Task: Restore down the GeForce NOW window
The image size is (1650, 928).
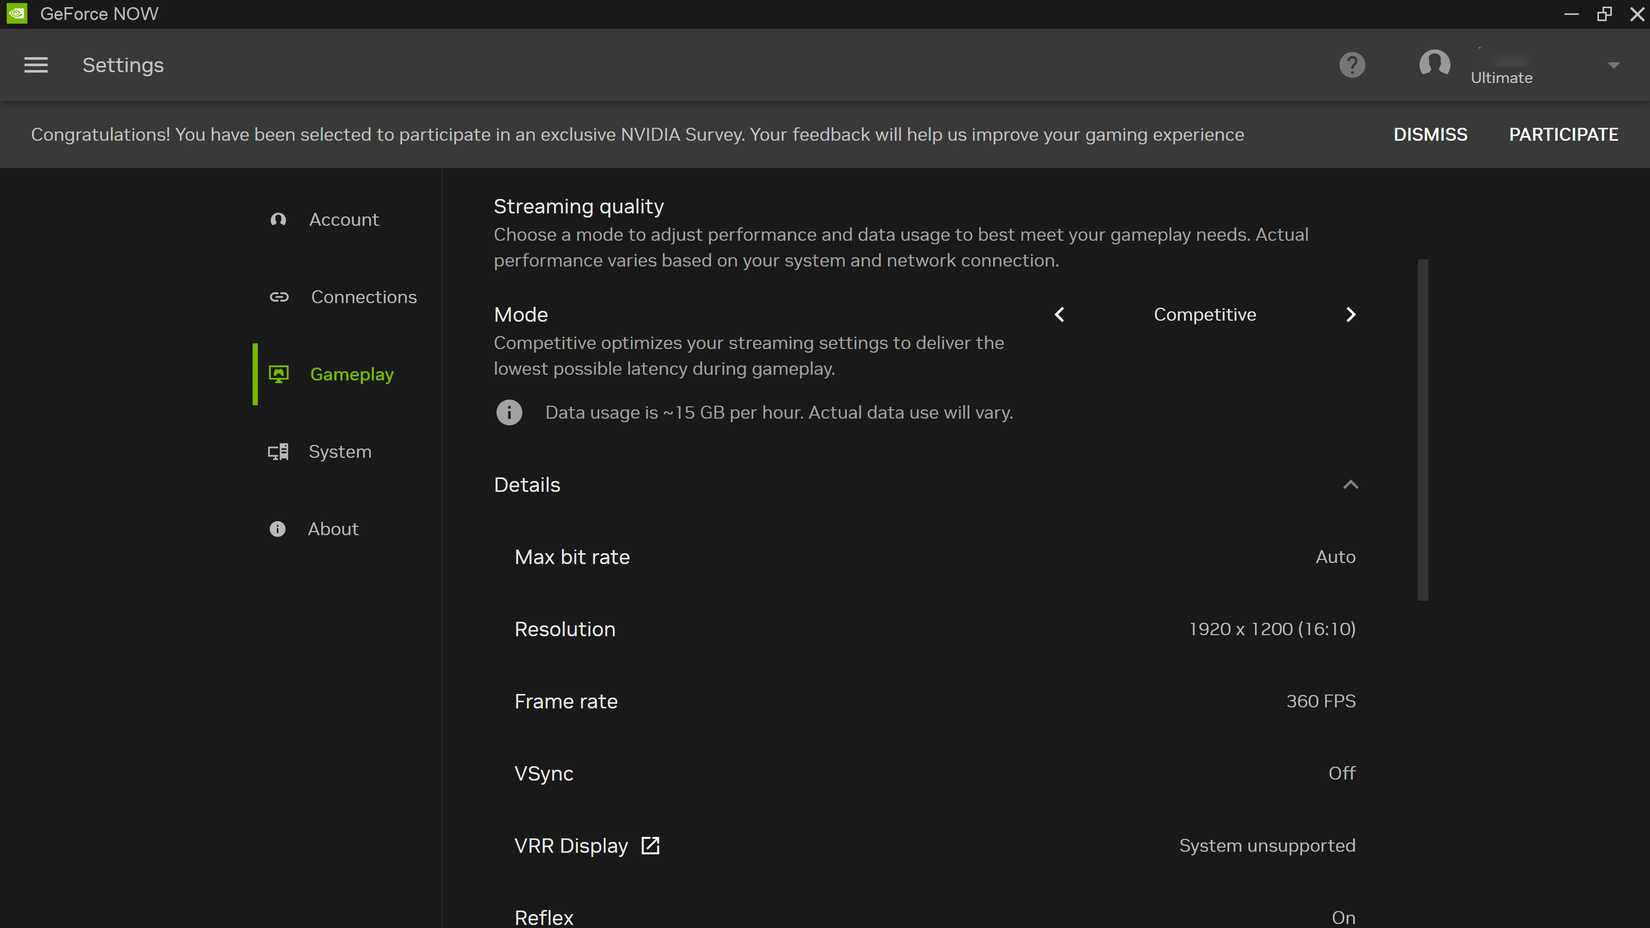Action: (x=1604, y=14)
